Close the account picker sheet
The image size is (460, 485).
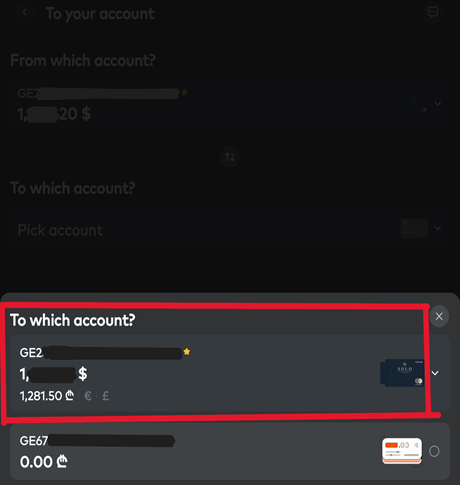click(x=439, y=316)
